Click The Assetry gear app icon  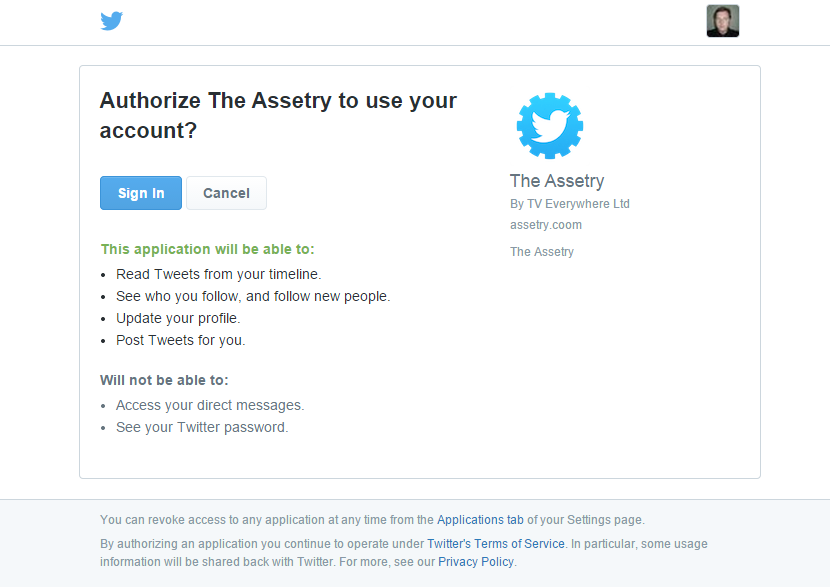(x=549, y=126)
